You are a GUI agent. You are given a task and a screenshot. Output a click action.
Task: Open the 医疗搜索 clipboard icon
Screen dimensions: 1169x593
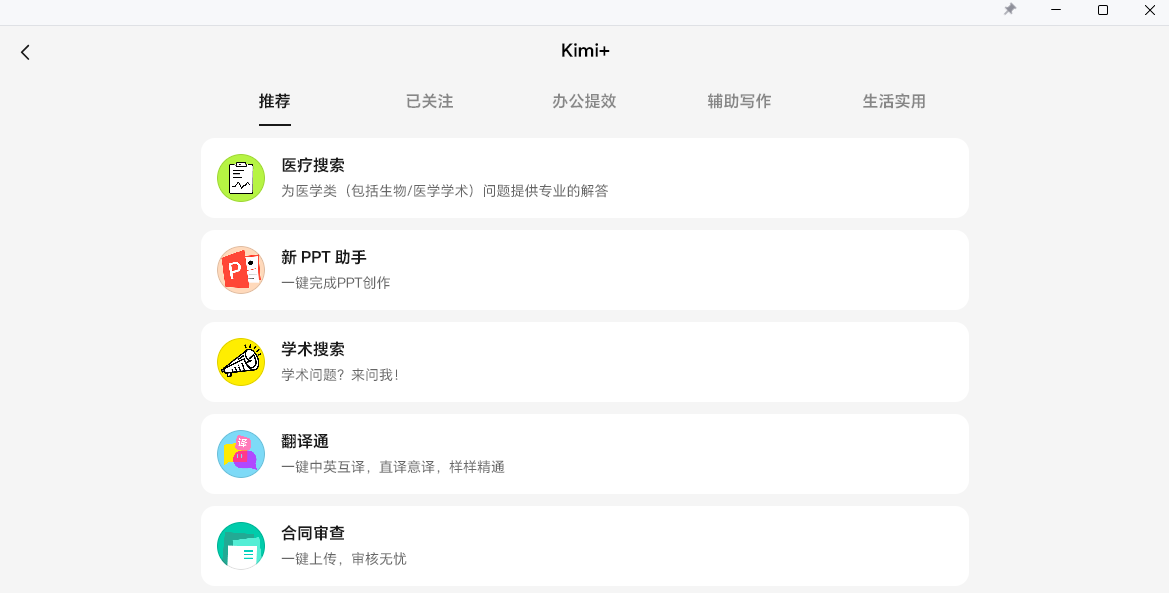point(241,178)
